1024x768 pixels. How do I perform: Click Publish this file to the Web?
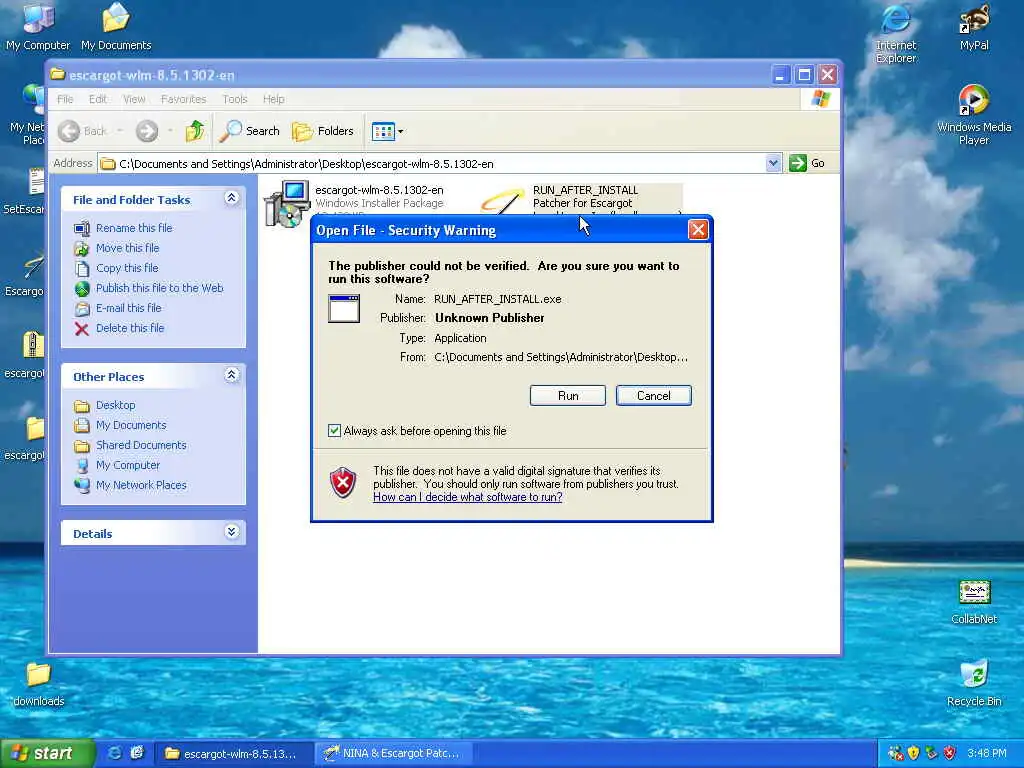[159, 288]
